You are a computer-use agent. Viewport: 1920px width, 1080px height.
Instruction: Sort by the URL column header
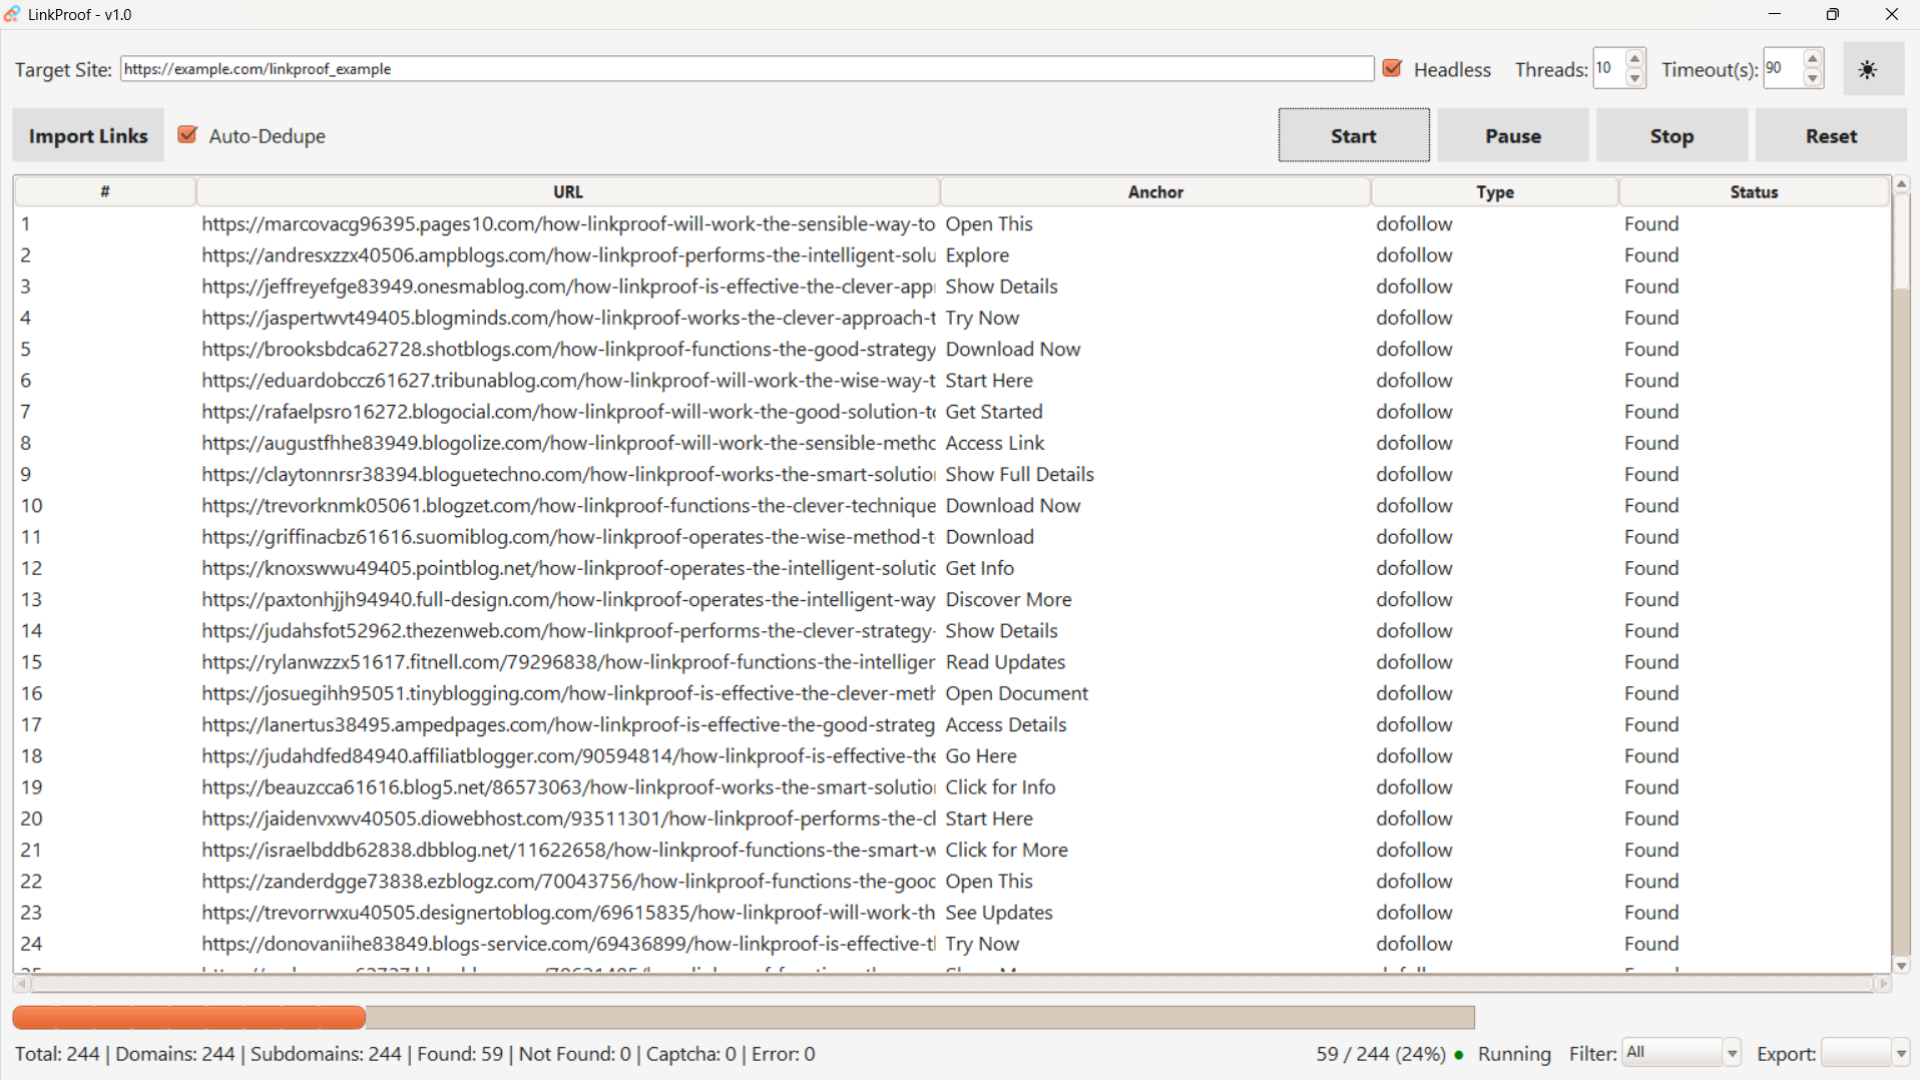[x=568, y=192]
